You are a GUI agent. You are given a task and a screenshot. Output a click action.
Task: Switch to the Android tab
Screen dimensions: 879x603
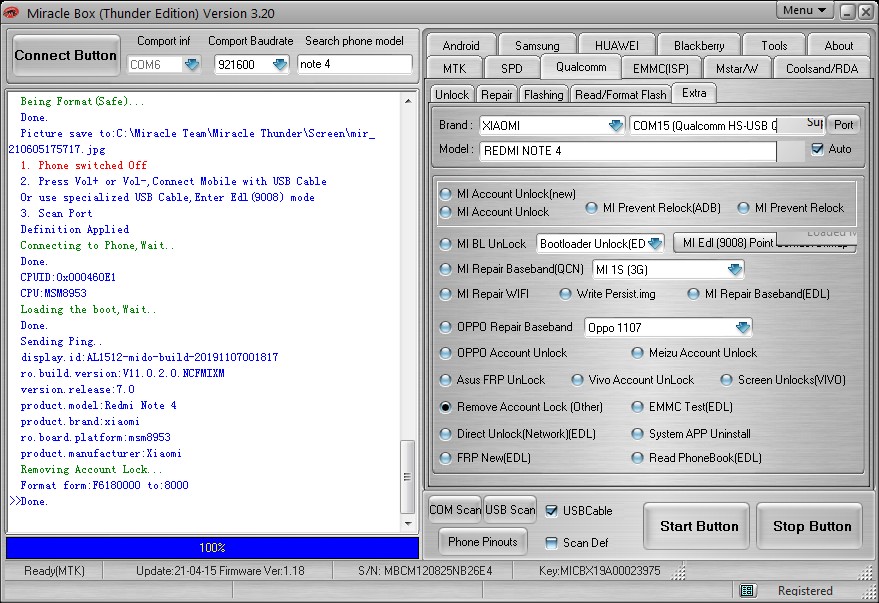click(x=461, y=45)
